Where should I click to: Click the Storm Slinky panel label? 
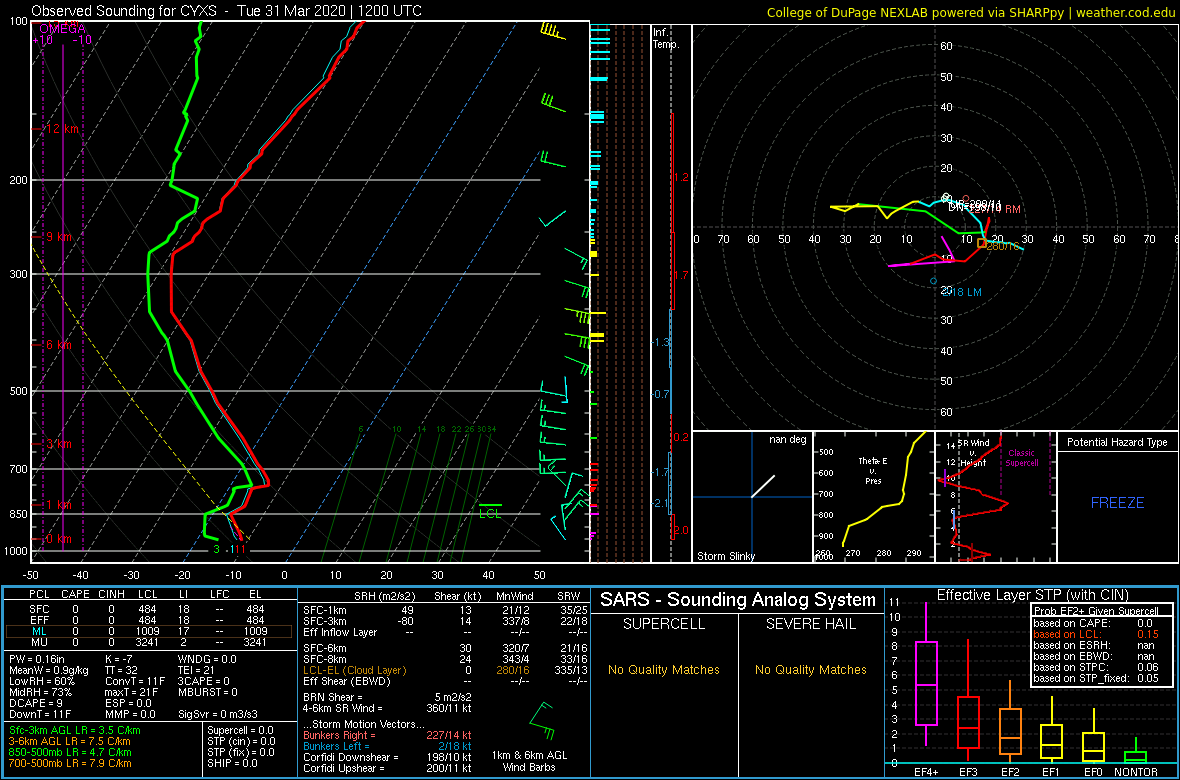pos(725,556)
